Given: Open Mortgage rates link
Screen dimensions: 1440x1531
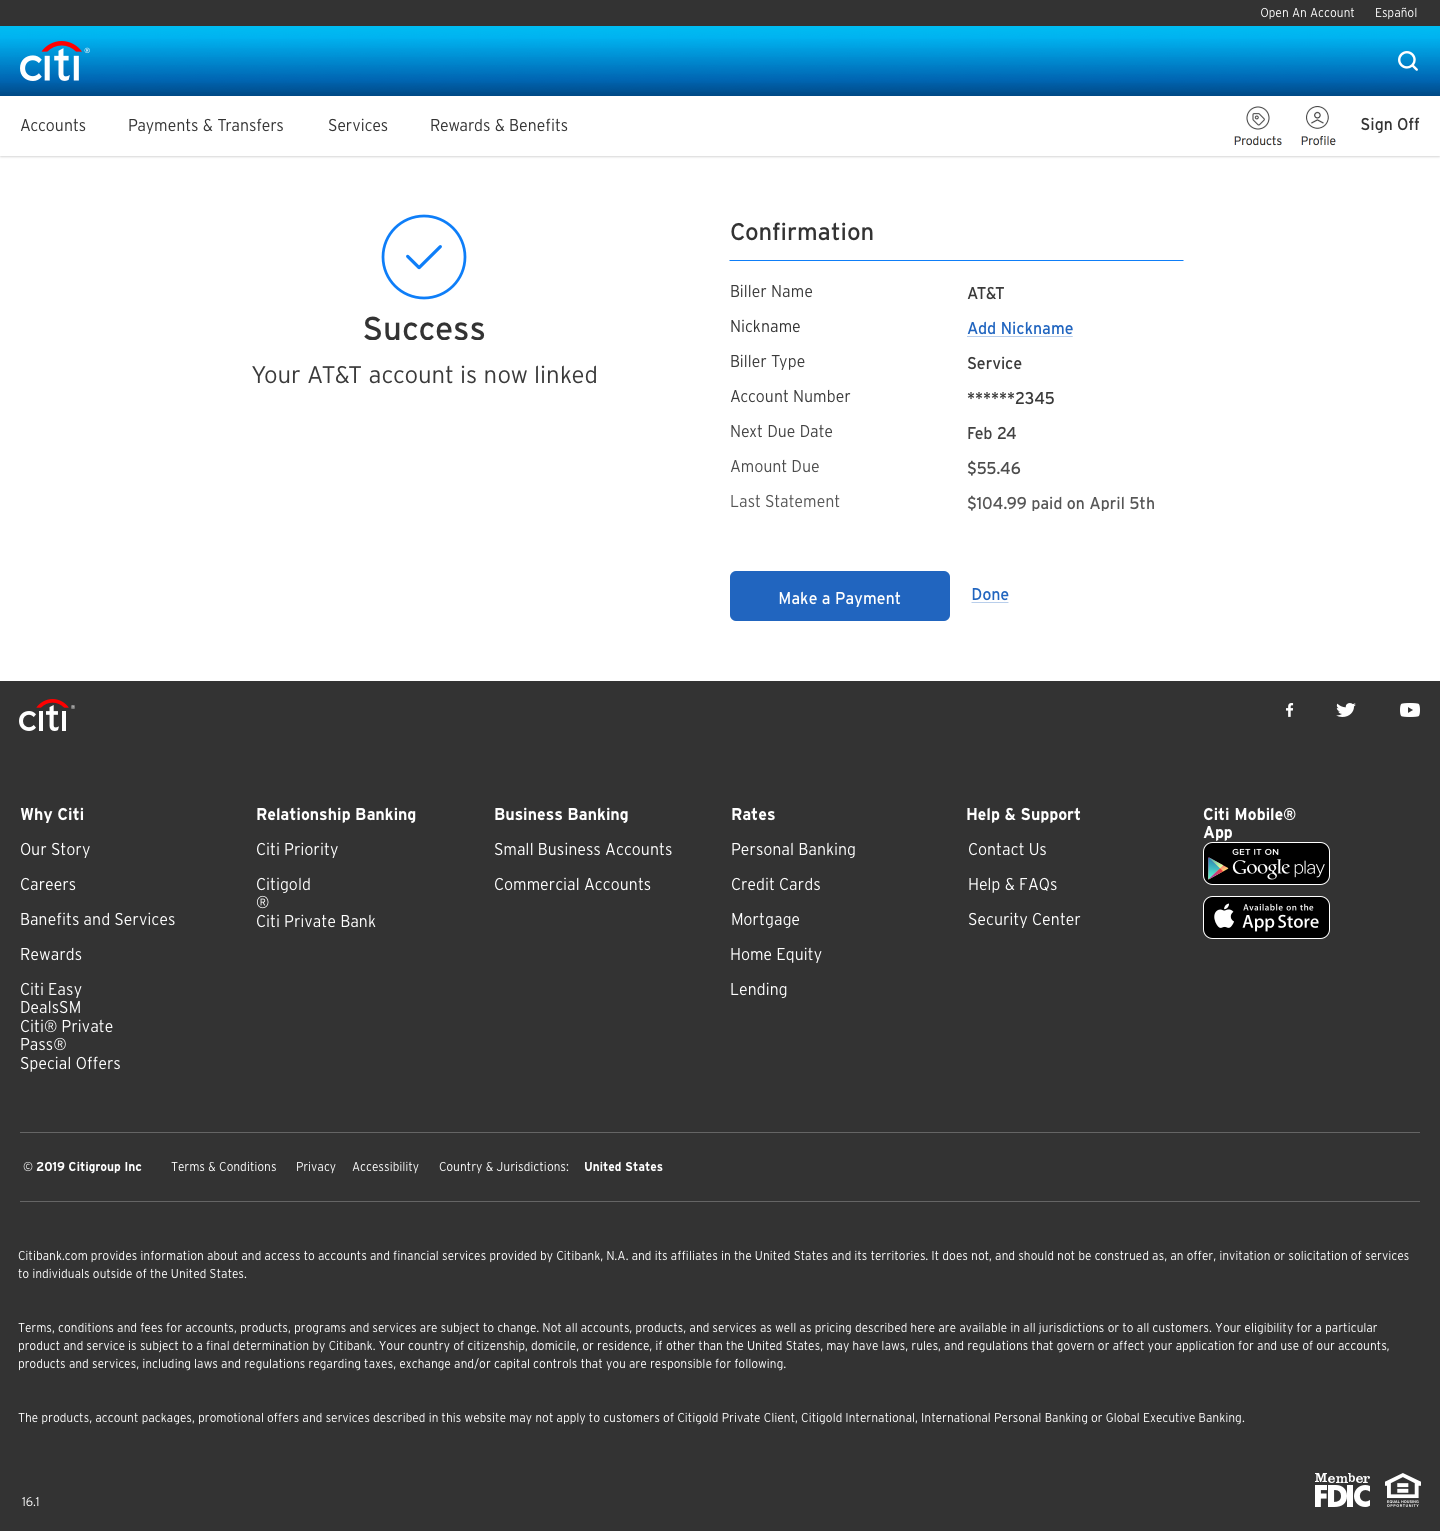Looking at the screenshot, I should point(765,919).
